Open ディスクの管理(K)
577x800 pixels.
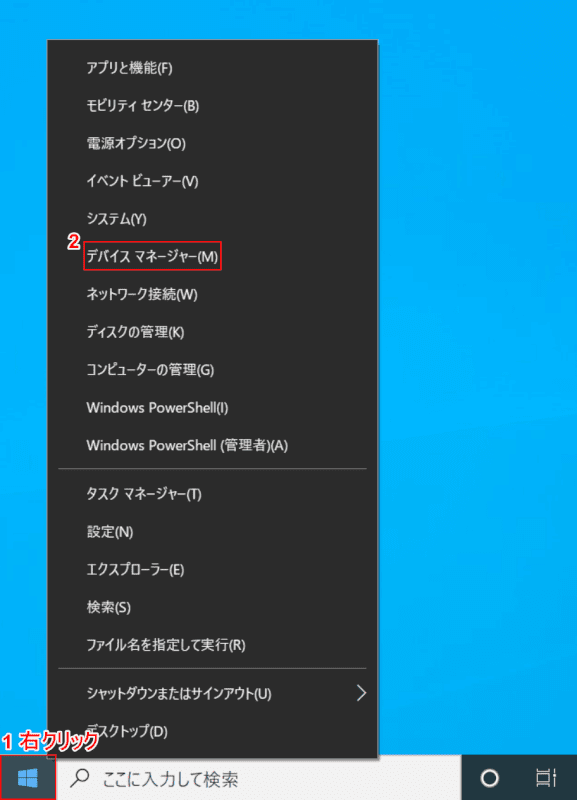pyautogui.click(x=212, y=332)
